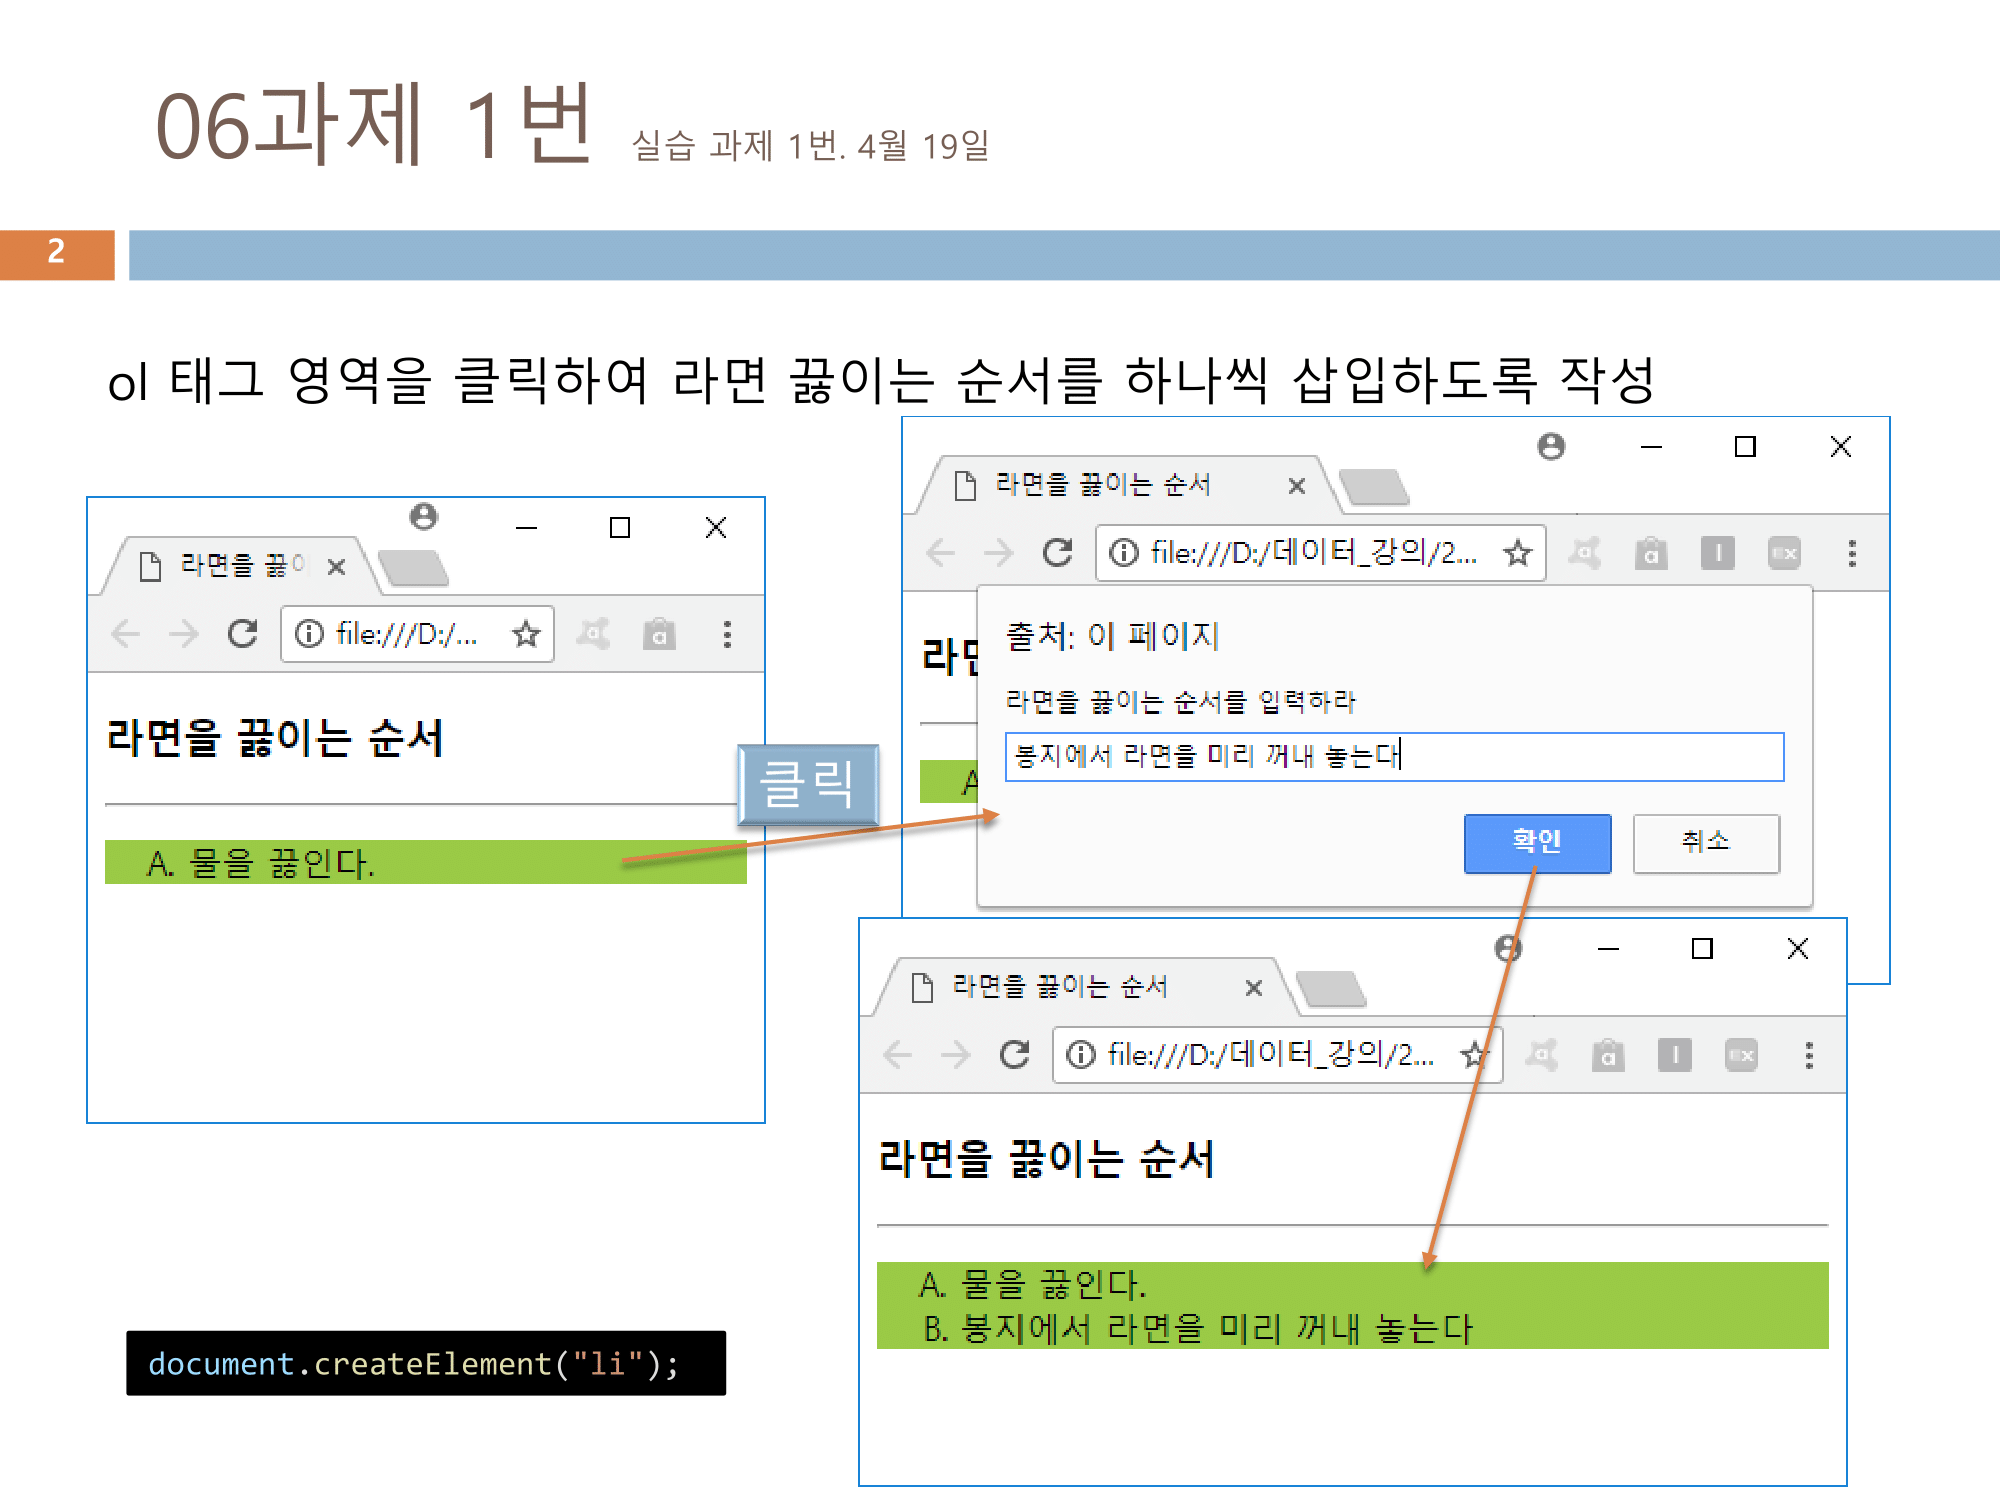Image resolution: width=2000 pixels, height=1500 pixels.
Task: Click the blue 클릭 callout box
Action: [x=808, y=784]
